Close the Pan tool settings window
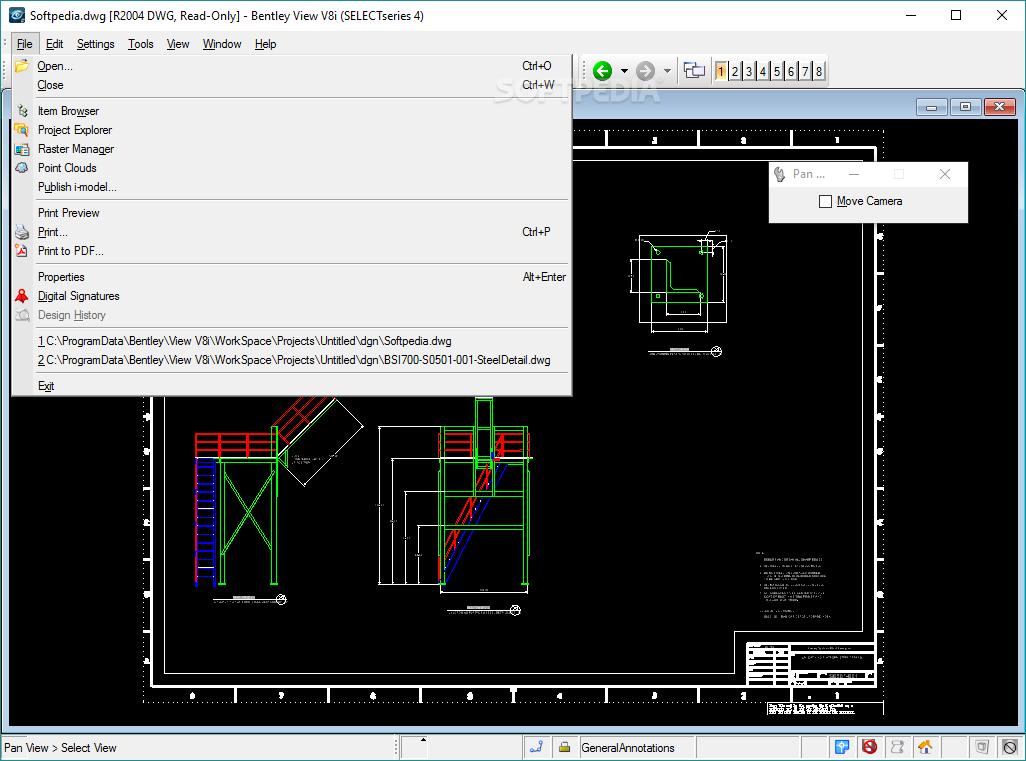Viewport: 1026px width, 761px height. pos(945,174)
